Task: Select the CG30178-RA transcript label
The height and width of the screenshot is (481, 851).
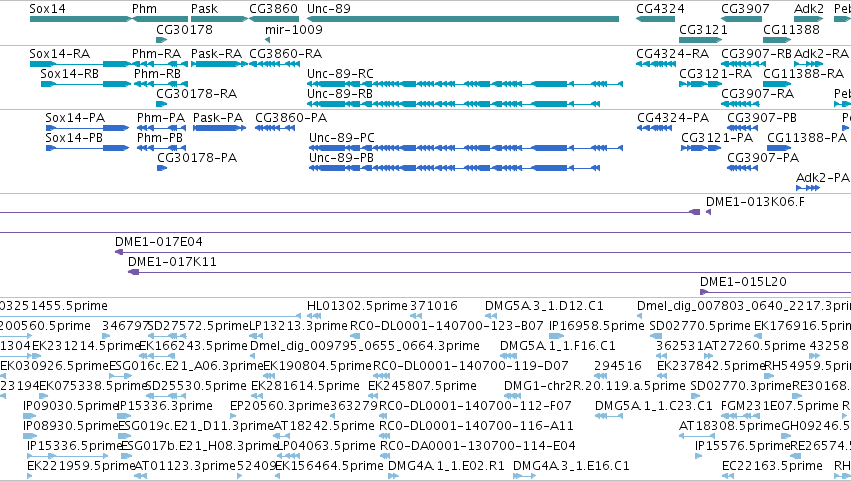Action: [196, 94]
